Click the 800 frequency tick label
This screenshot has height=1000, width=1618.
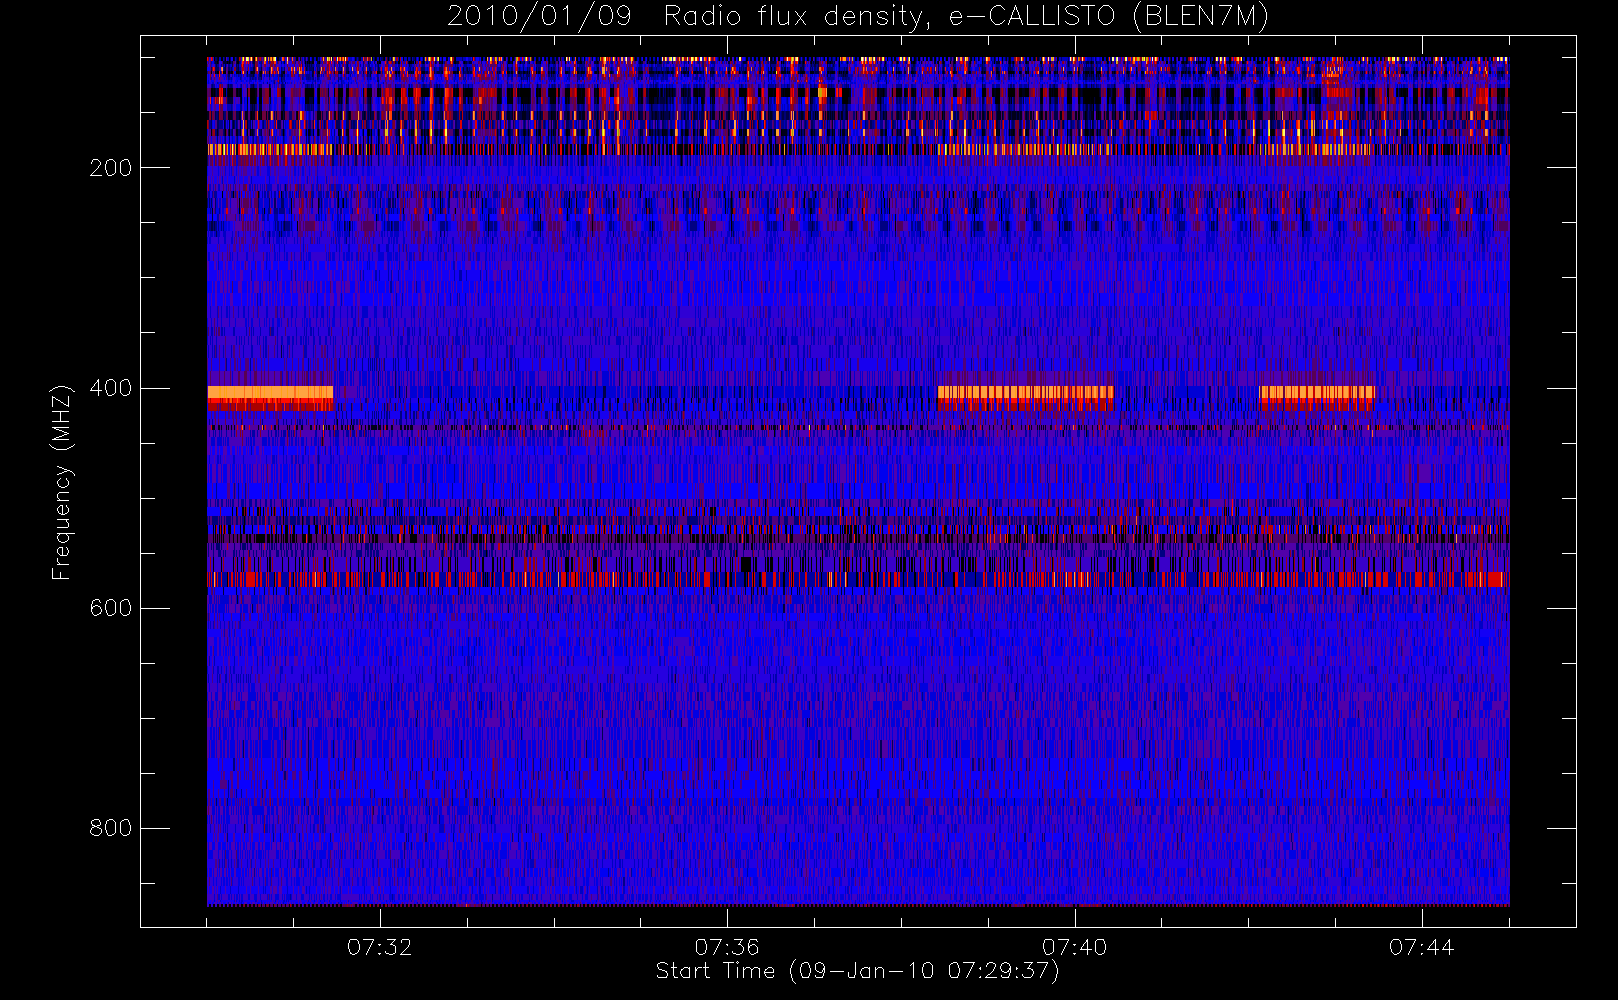click(110, 828)
